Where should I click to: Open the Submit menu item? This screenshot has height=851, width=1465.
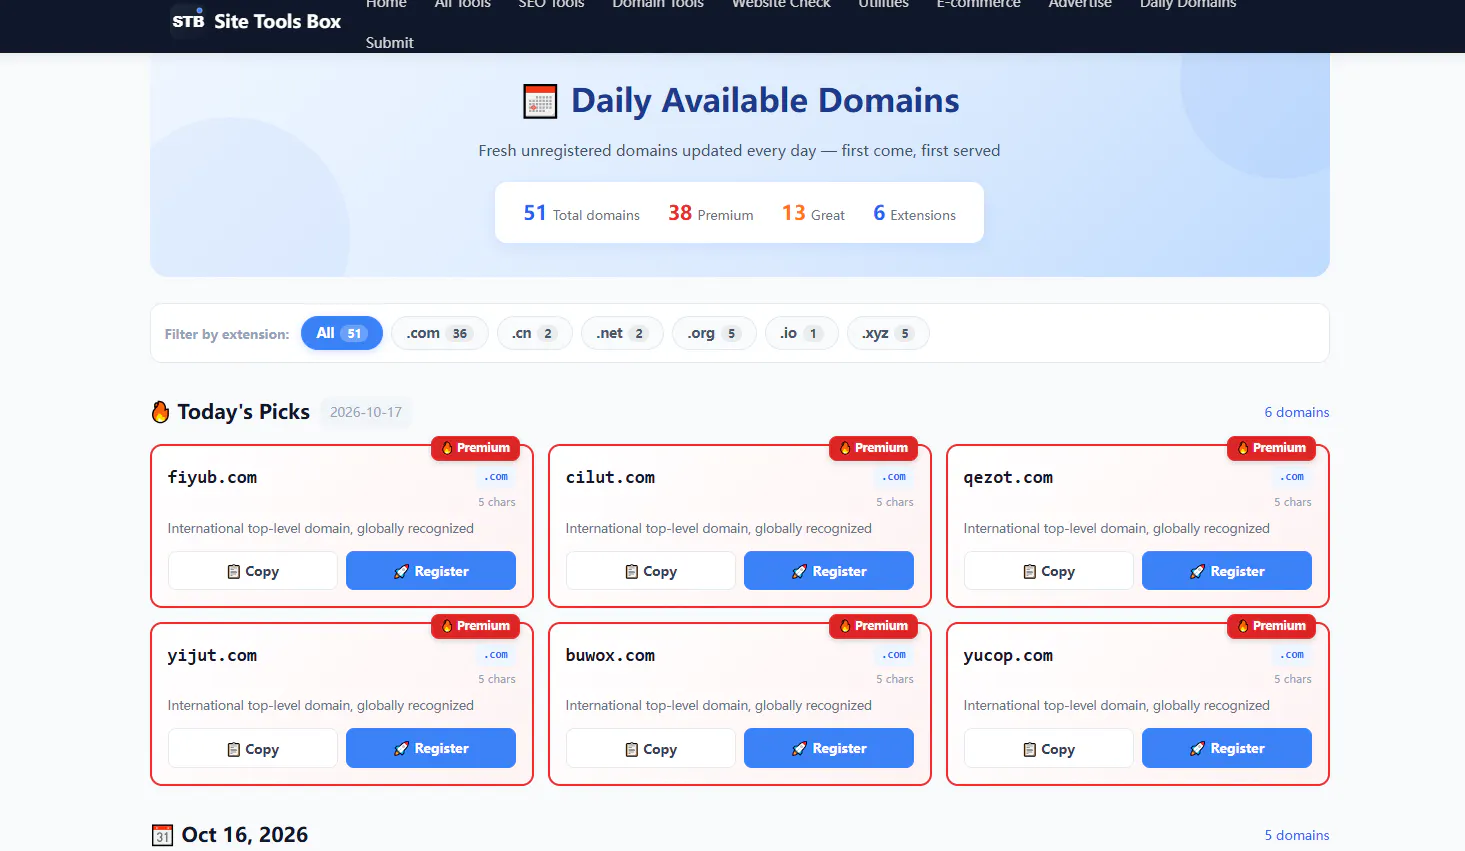[x=389, y=43]
